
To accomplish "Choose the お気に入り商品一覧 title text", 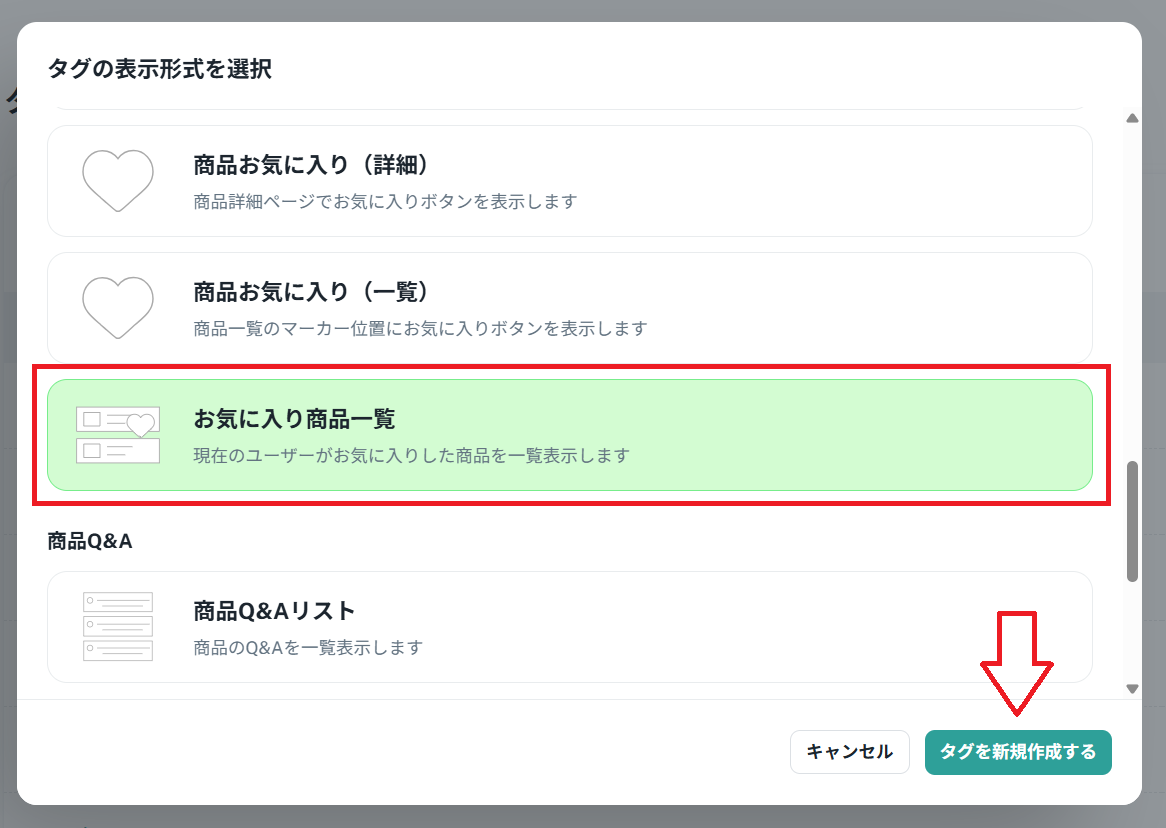I will [294, 420].
